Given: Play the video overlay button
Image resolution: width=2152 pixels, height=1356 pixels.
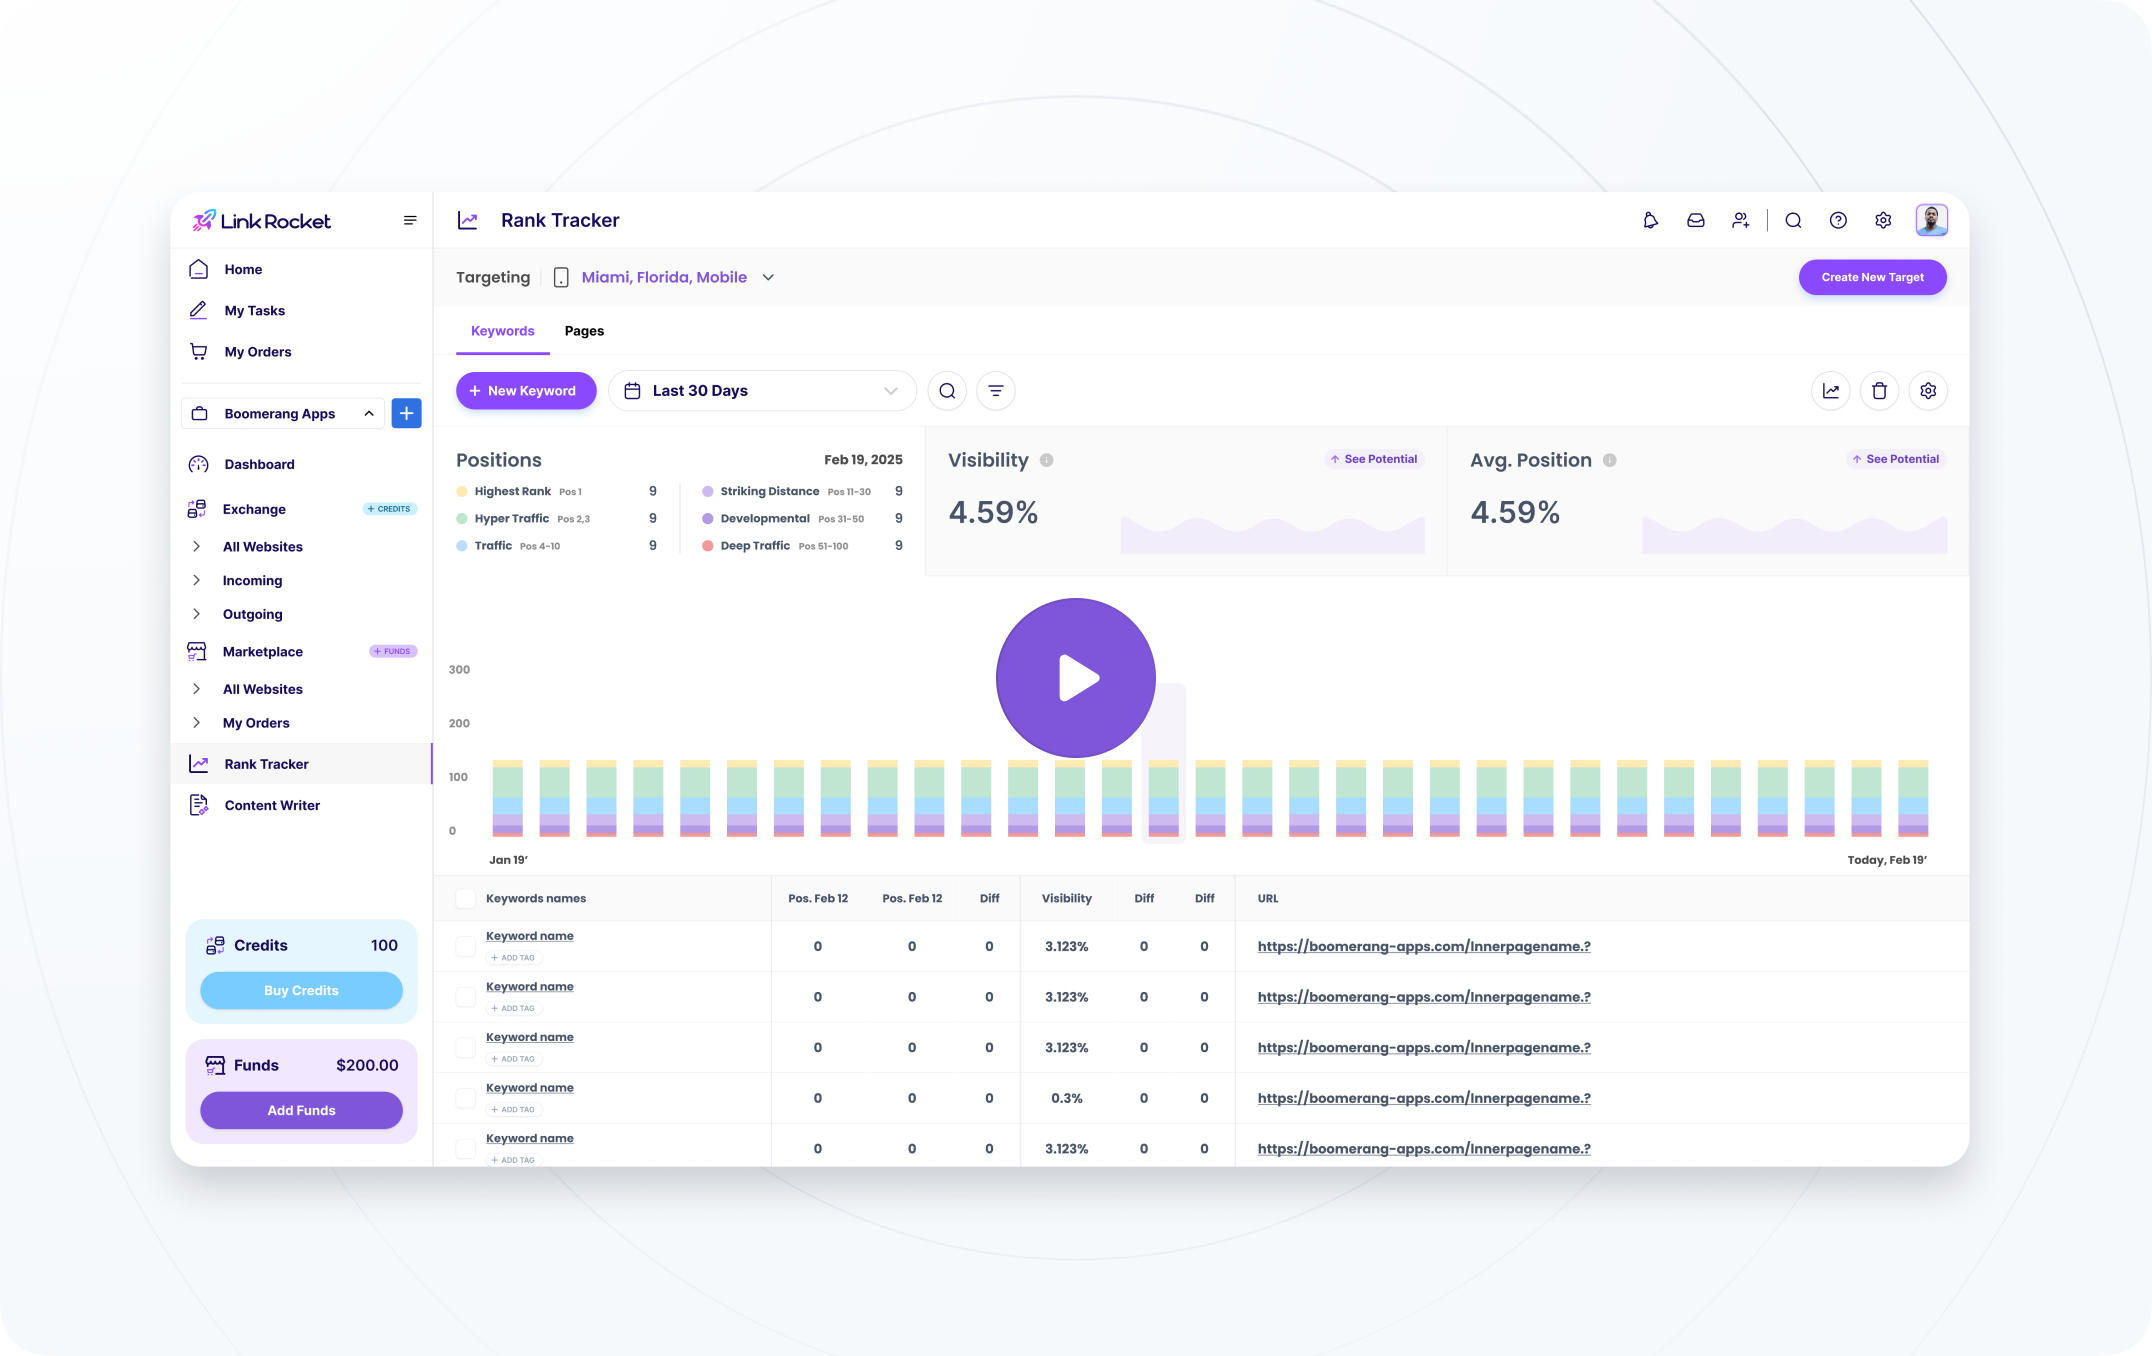Looking at the screenshot, I should coord(1076,678).
